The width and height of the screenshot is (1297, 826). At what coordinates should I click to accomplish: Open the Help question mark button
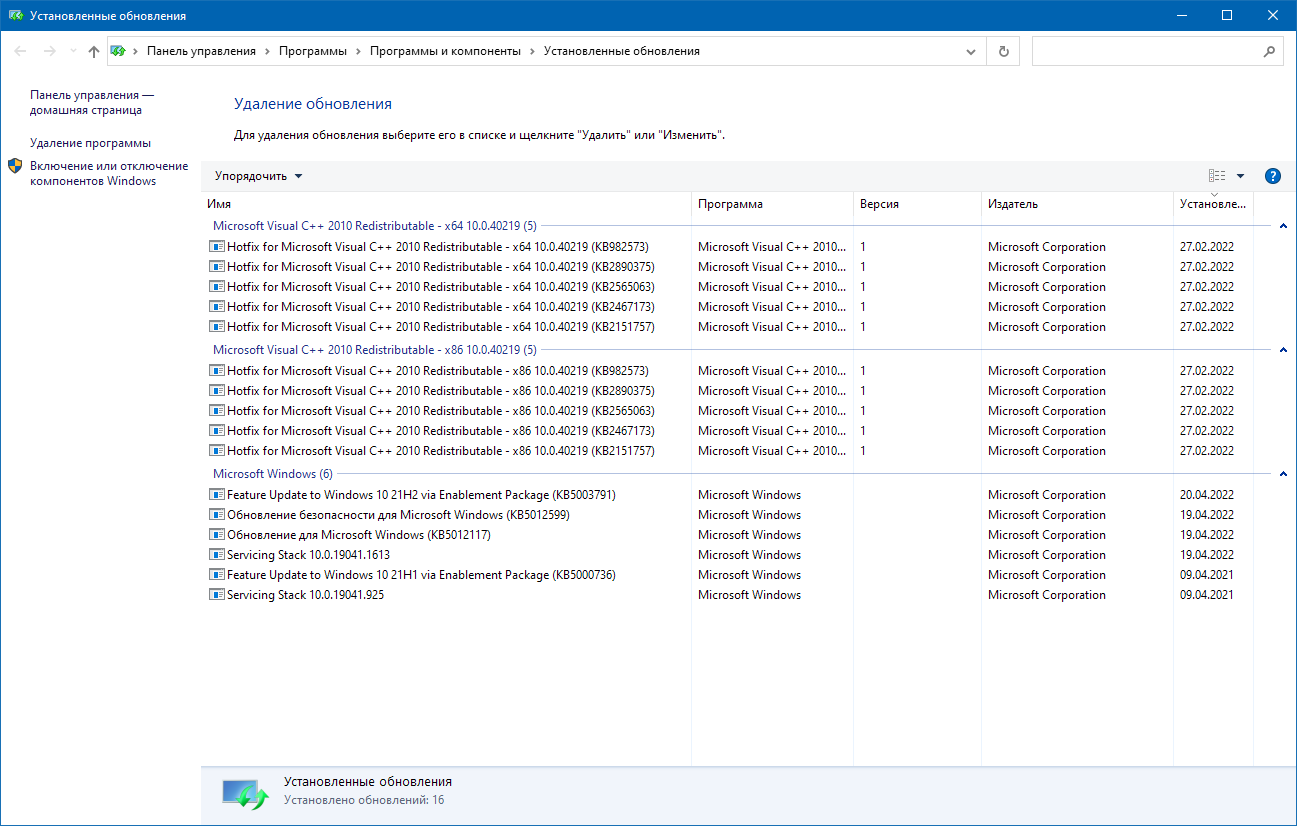(x=1273, y=176)
